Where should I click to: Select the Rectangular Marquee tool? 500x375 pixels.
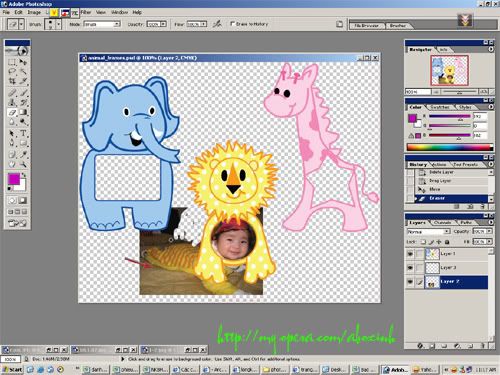[x=12, y=62]
